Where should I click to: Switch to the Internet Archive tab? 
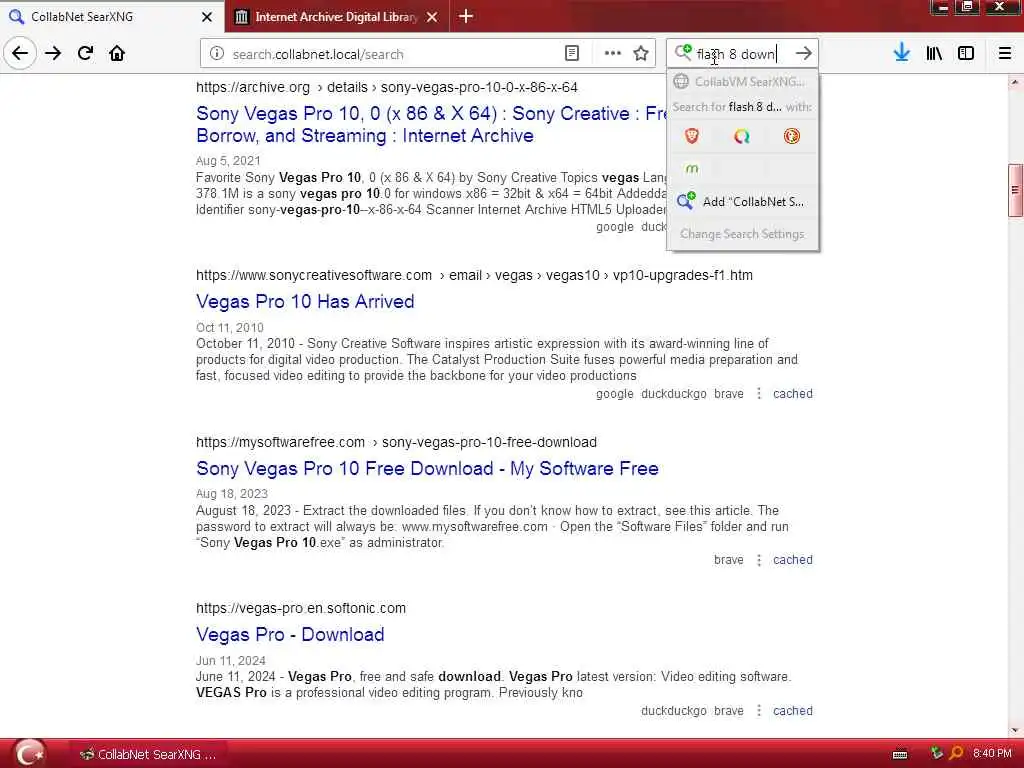click(336, 16)
